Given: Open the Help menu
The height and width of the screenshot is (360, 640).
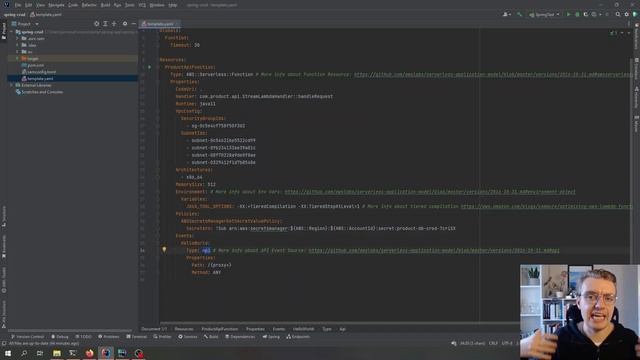Looking at the screenshot, I should click(x=173, y=5).
